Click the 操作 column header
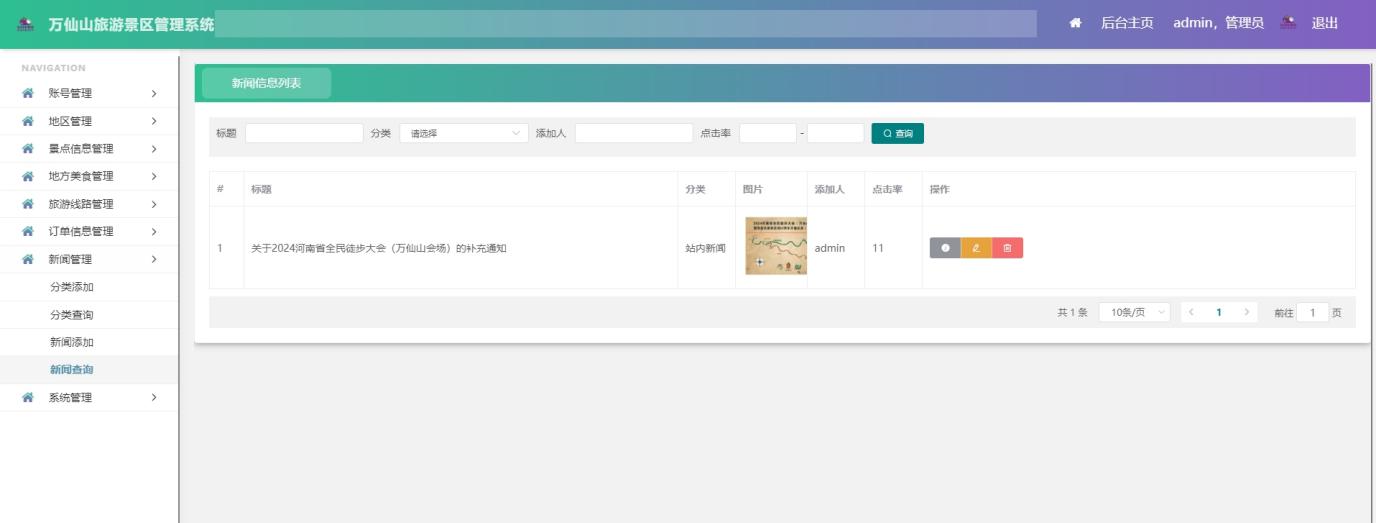Viewport: 1376px width, 523px height. click(940, 189)
